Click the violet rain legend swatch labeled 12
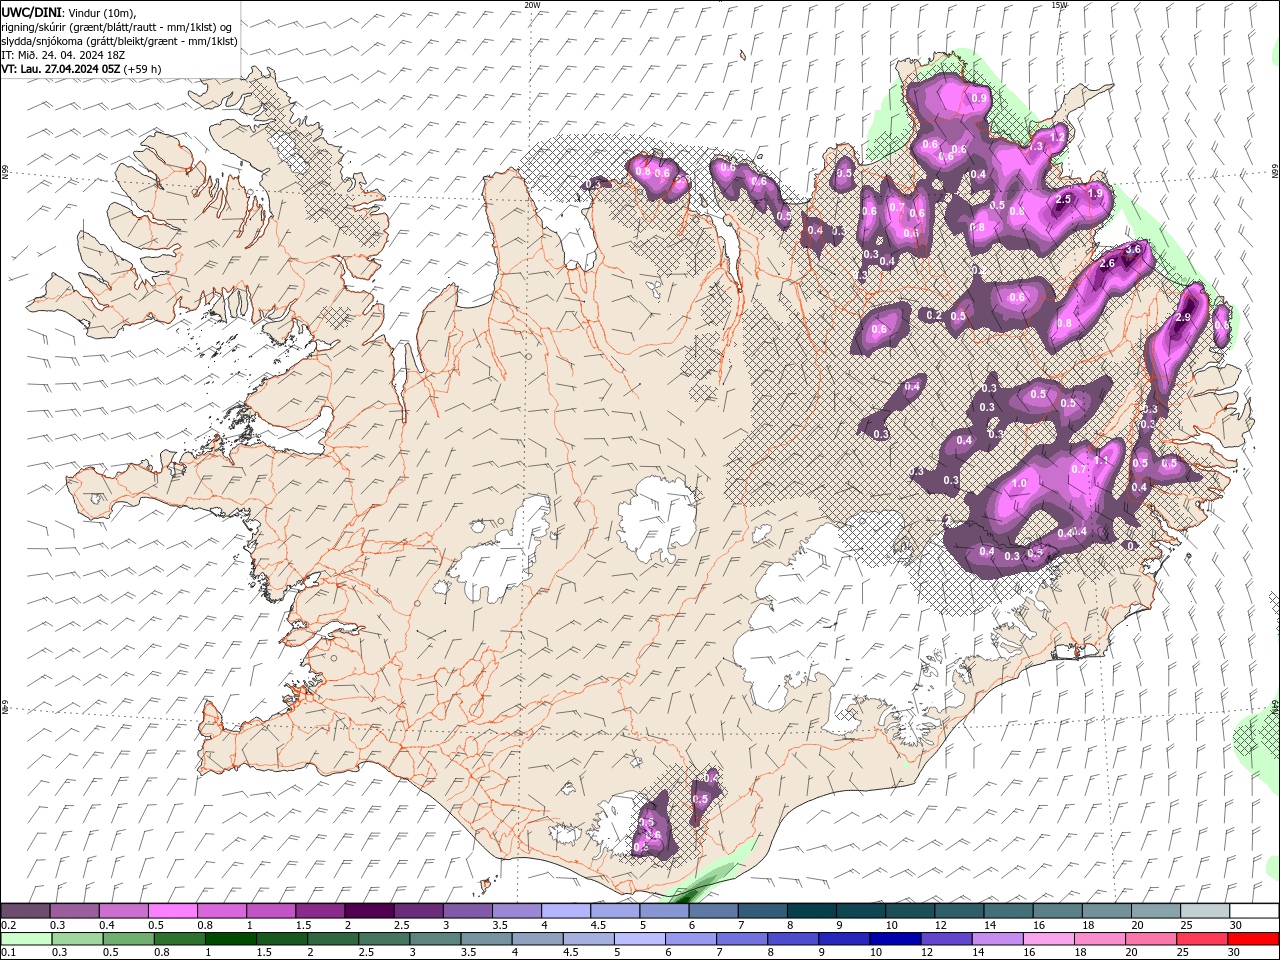 point(946,939)
